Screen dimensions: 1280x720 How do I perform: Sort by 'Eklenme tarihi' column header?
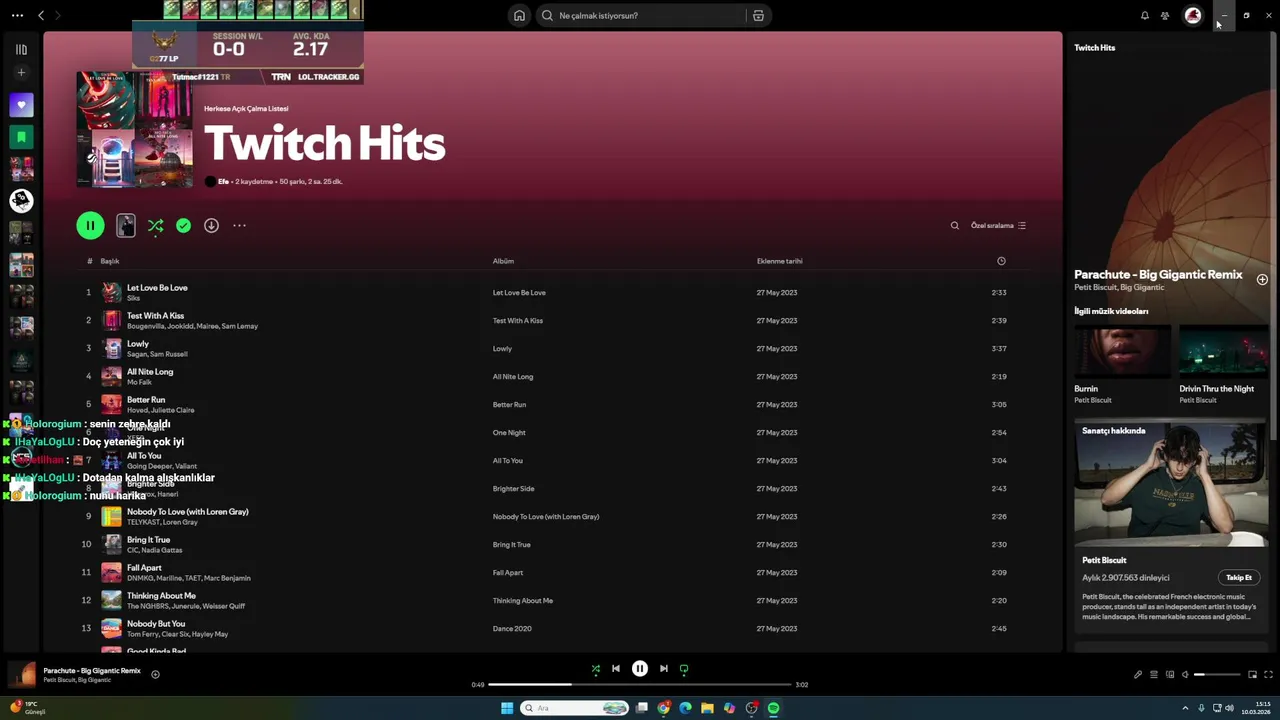pos(779,261)
